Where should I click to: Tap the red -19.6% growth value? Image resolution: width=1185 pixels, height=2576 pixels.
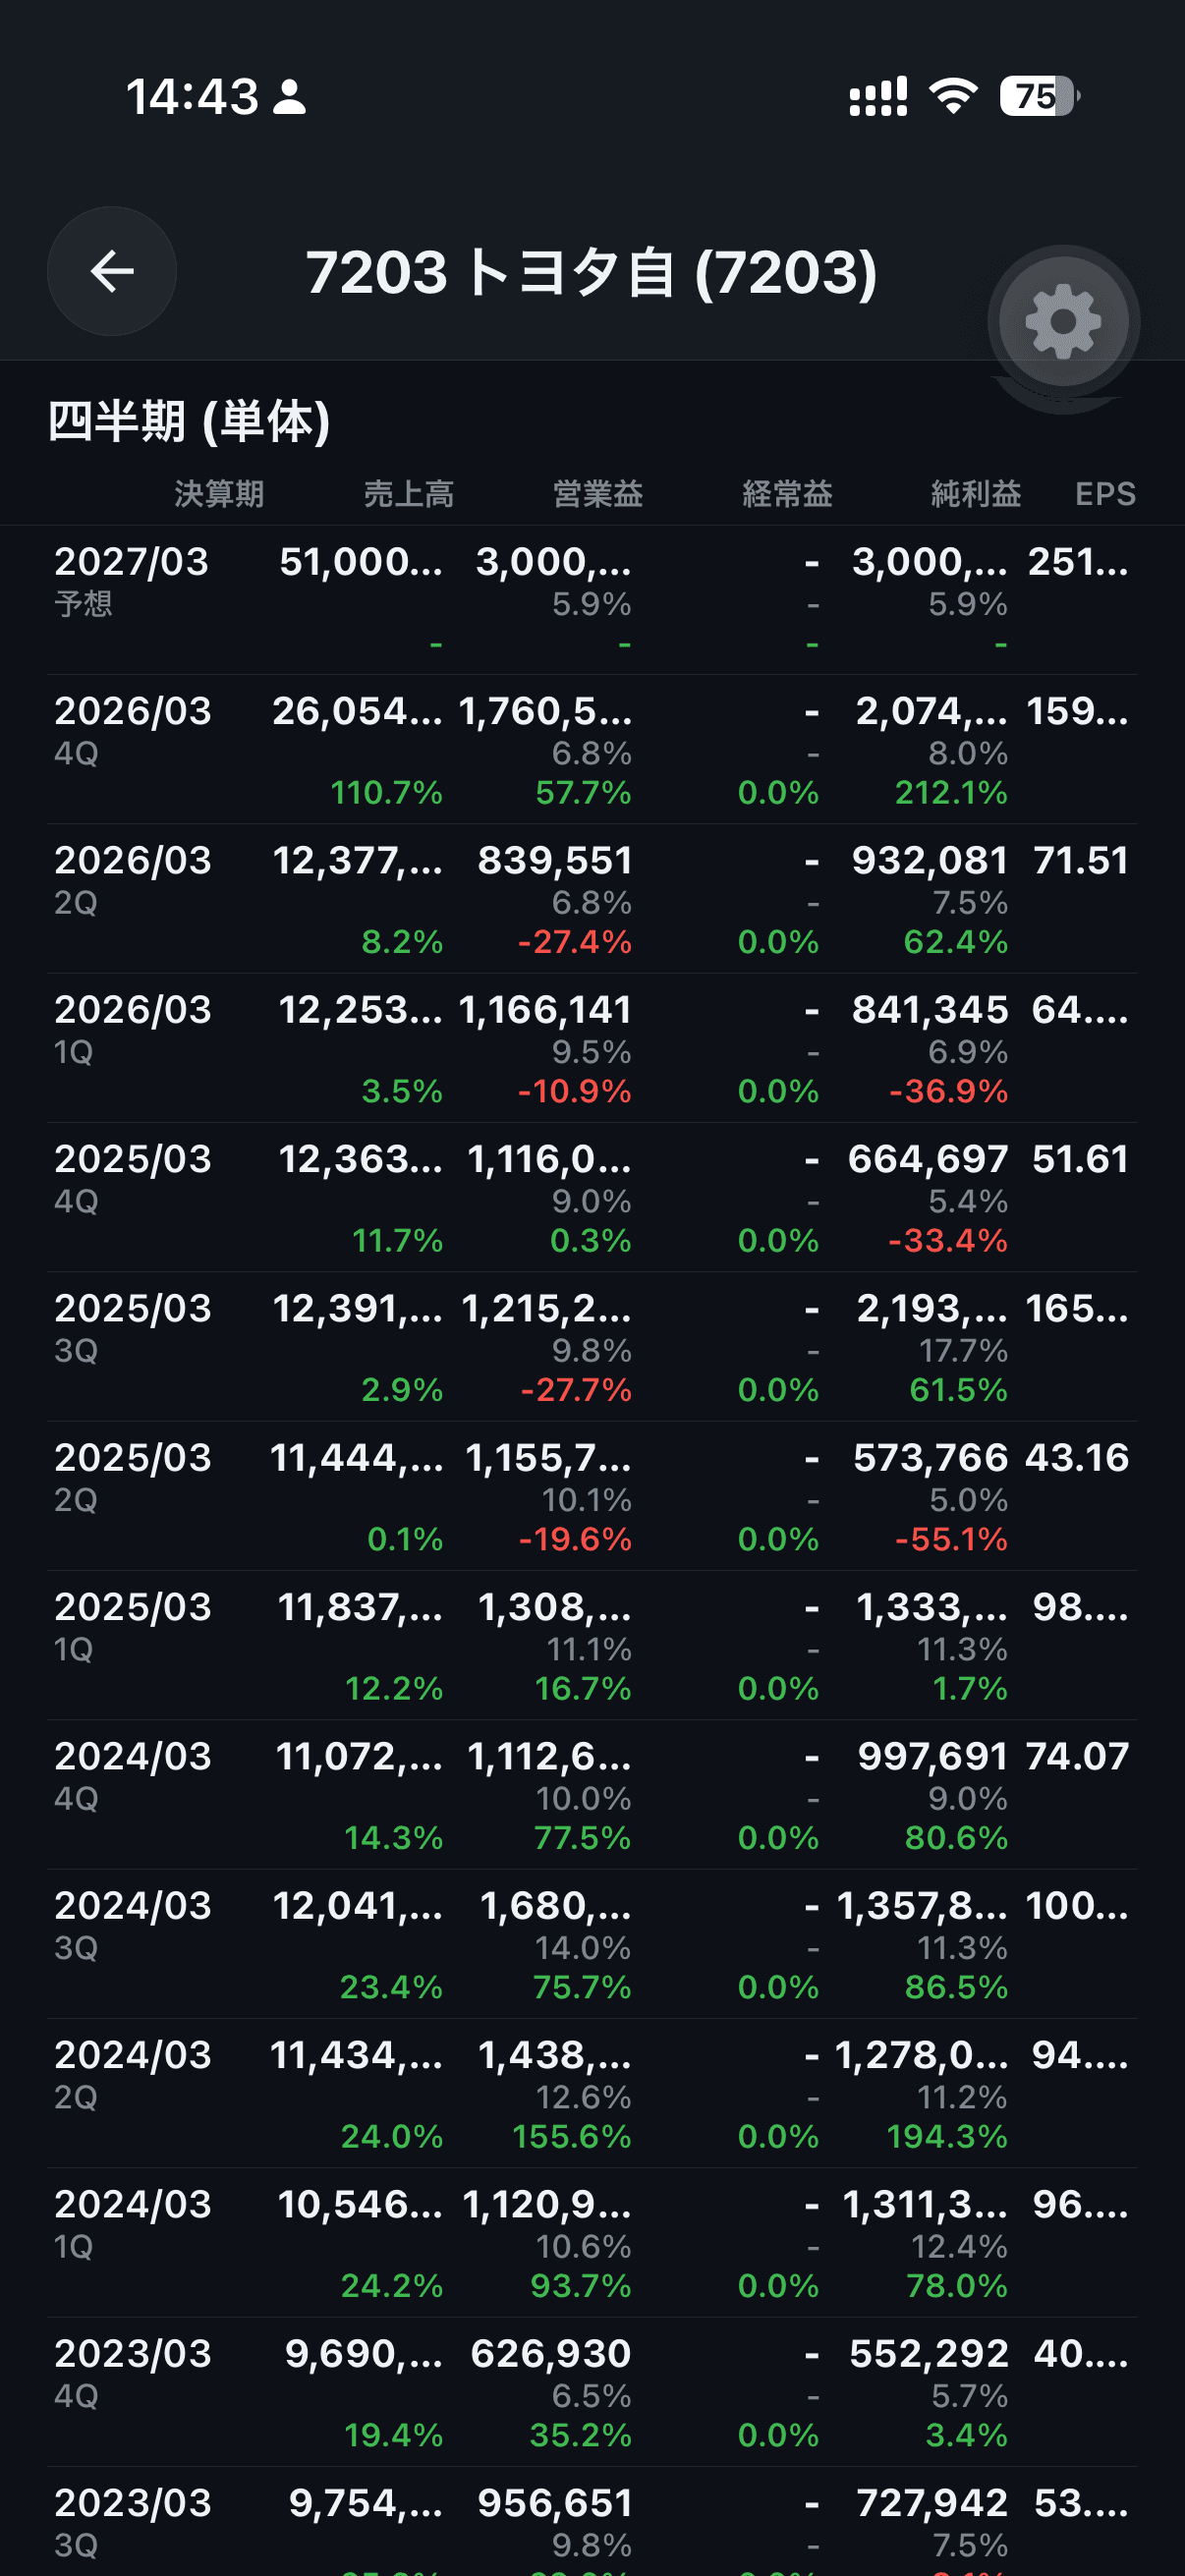(575, 1539)
